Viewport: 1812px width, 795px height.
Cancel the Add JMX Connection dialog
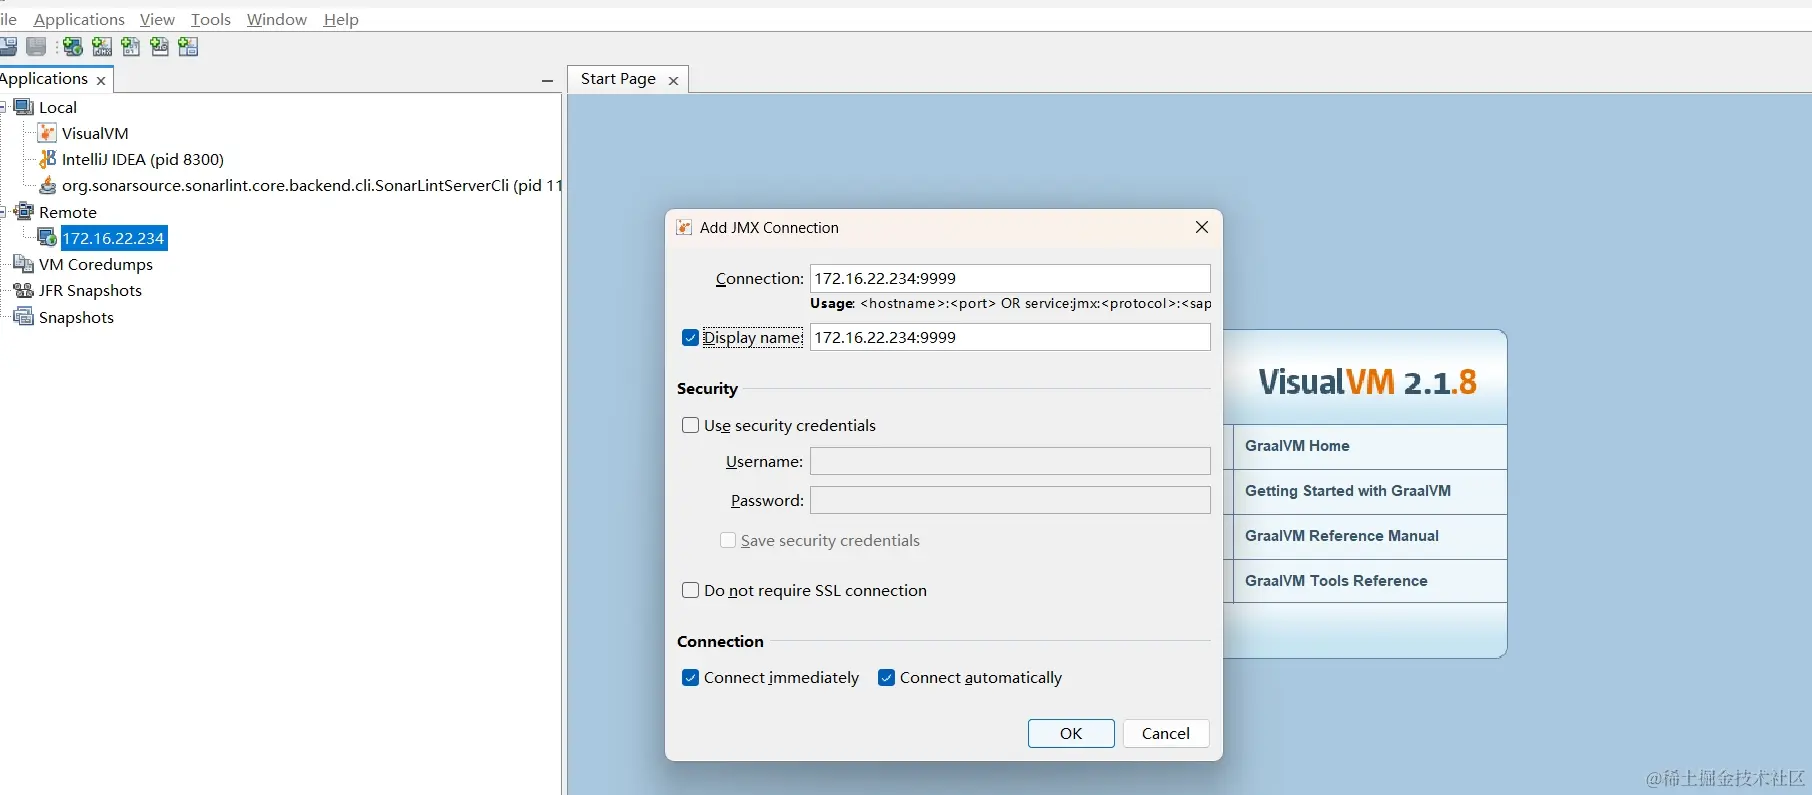coord(1166,733)
